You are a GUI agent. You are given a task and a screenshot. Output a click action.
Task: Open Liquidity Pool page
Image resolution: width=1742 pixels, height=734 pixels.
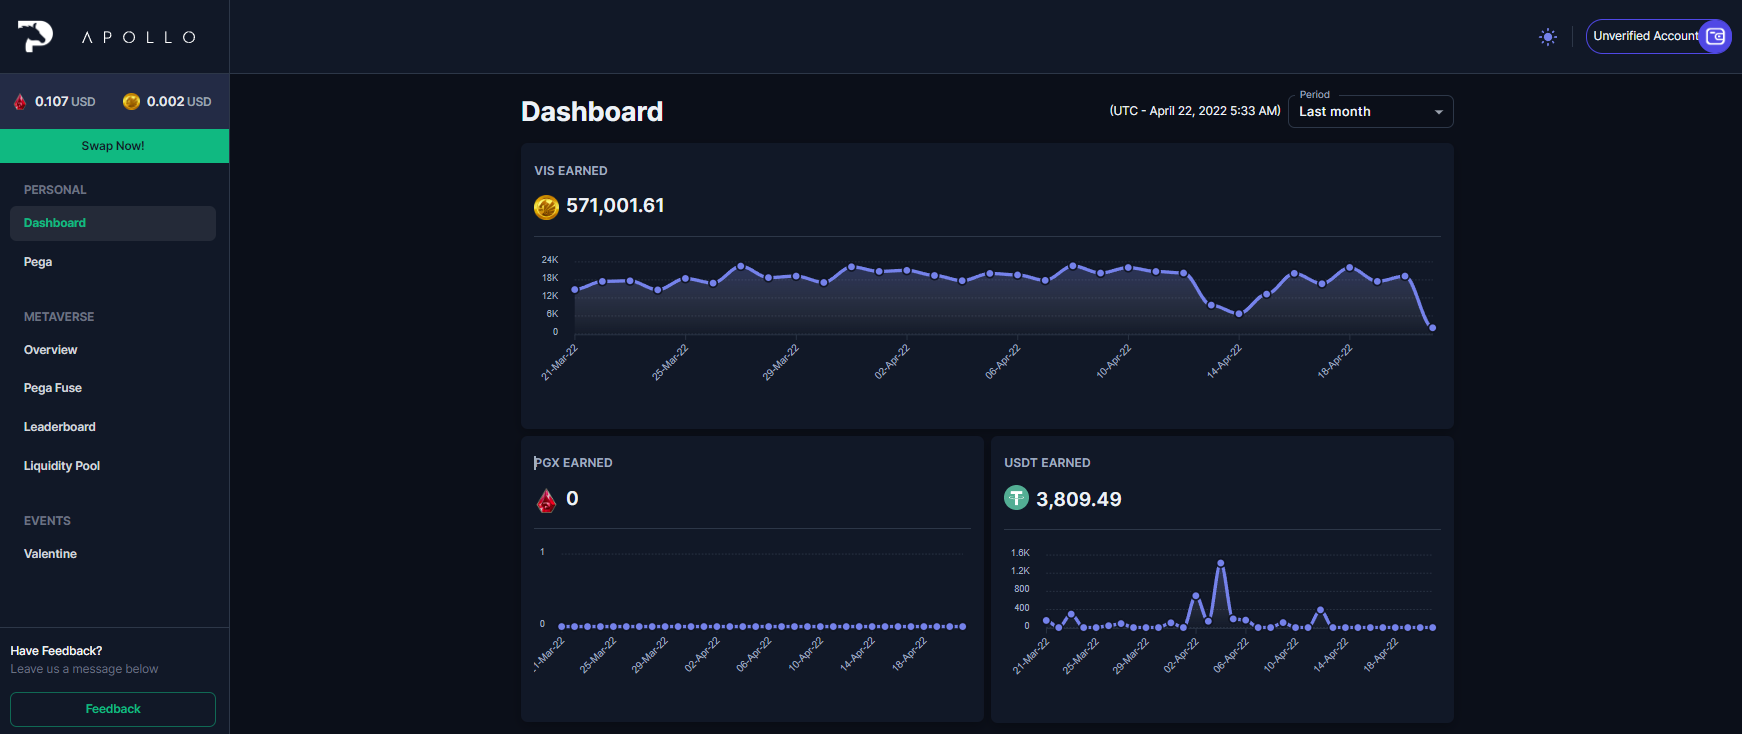click(x=62, y=466)
